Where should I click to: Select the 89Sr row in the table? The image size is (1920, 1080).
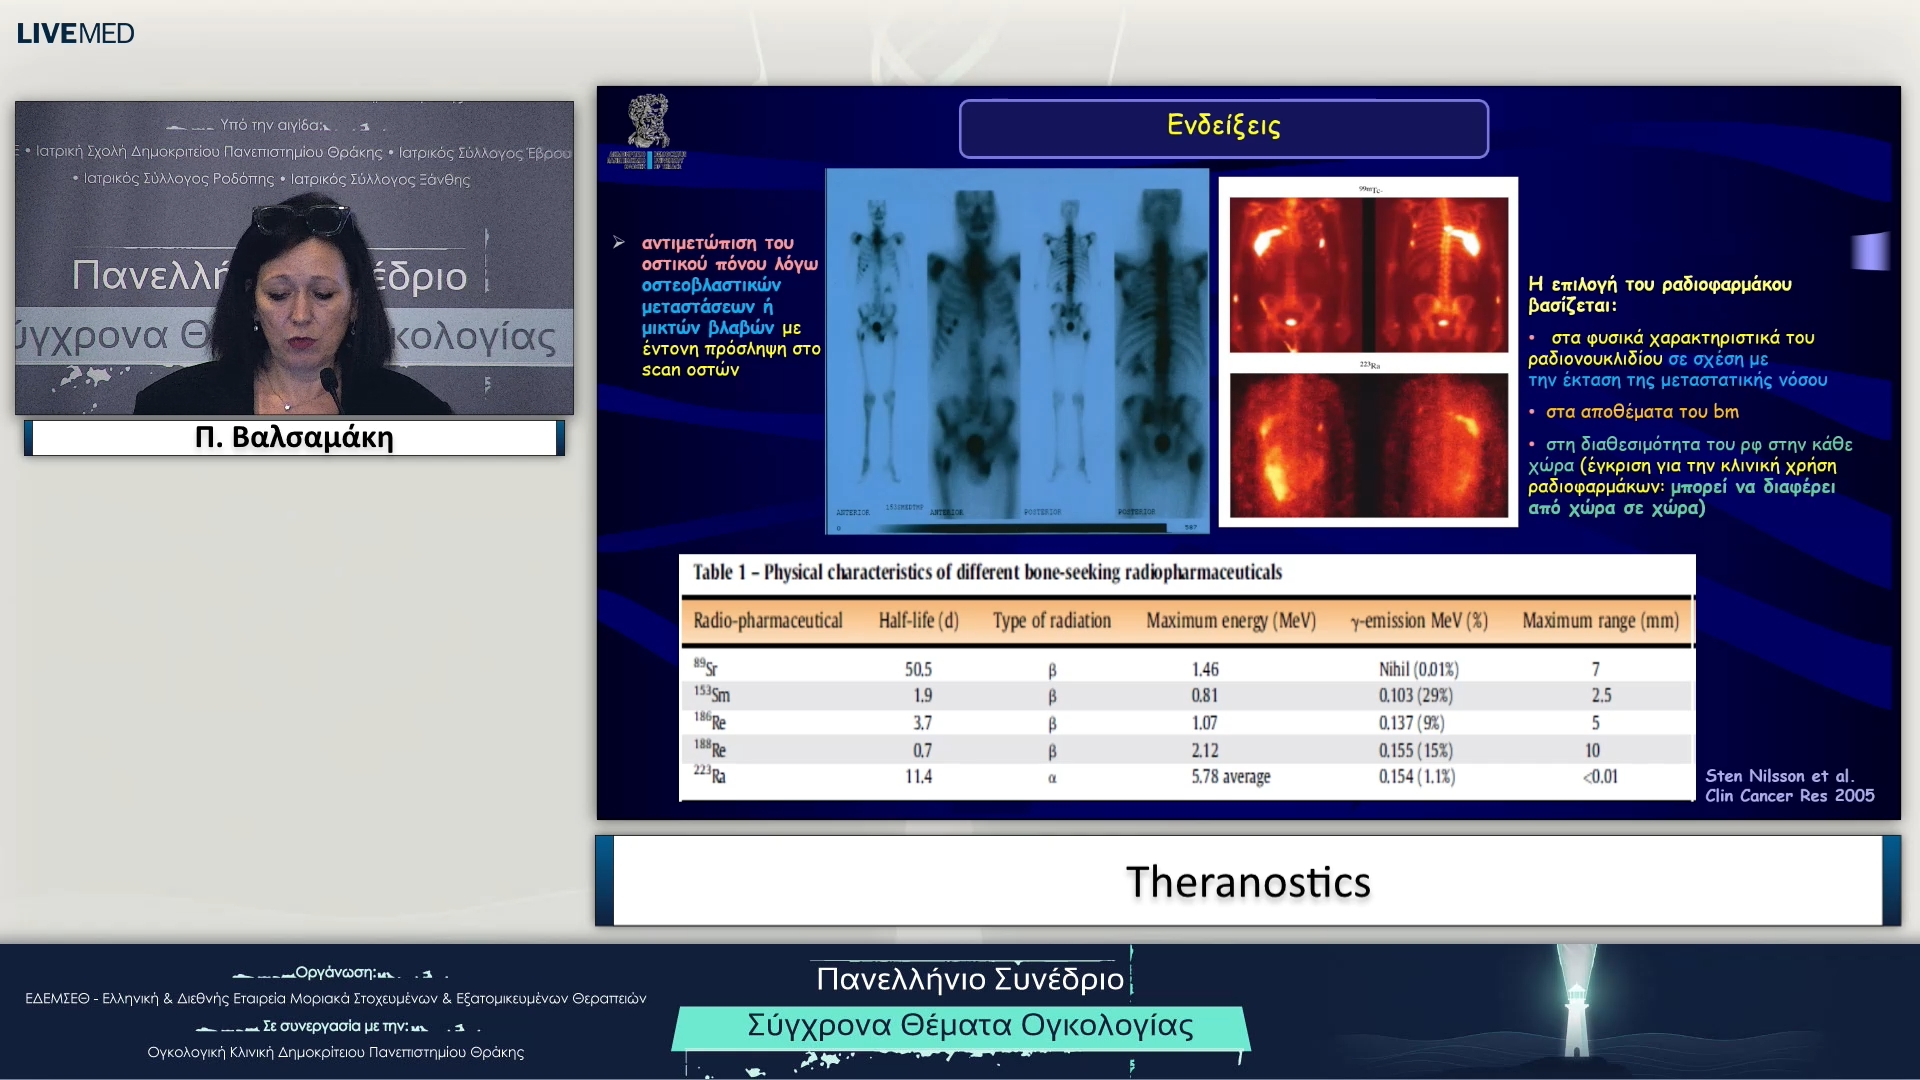pos(1185,668)
